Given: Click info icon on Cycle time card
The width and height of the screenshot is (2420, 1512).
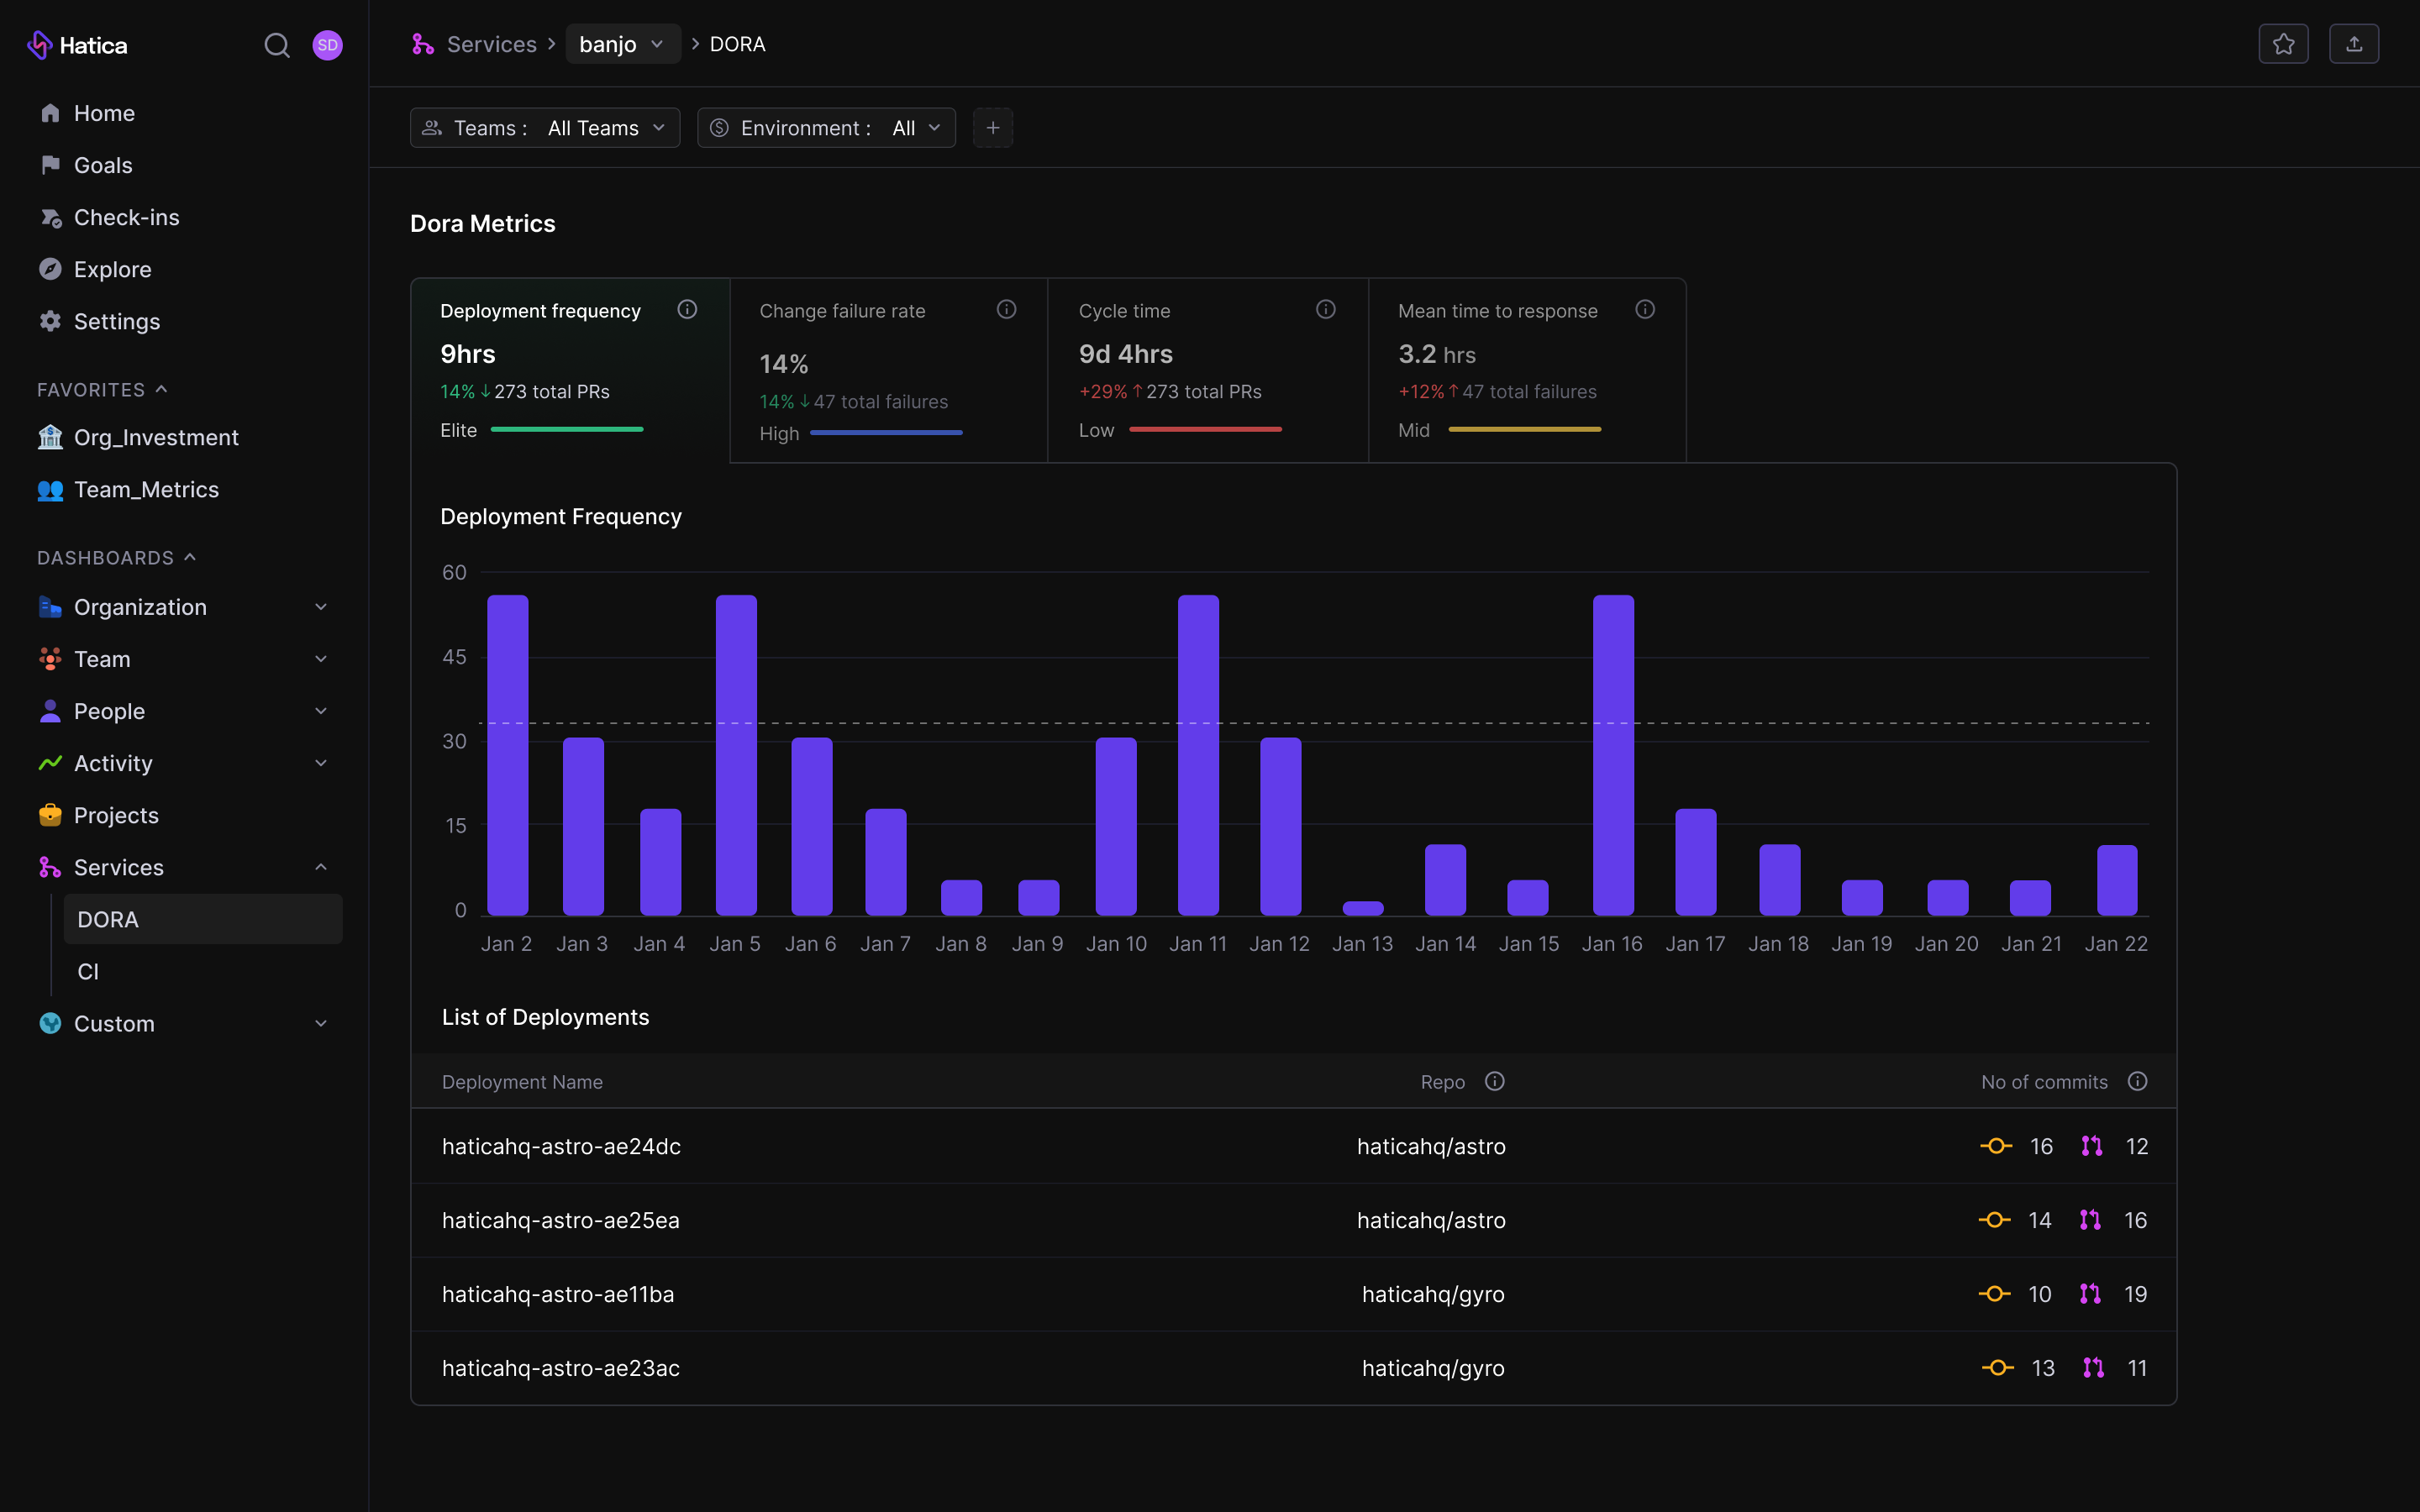Looking at the screenshot, I should [x=1325, y=310].
